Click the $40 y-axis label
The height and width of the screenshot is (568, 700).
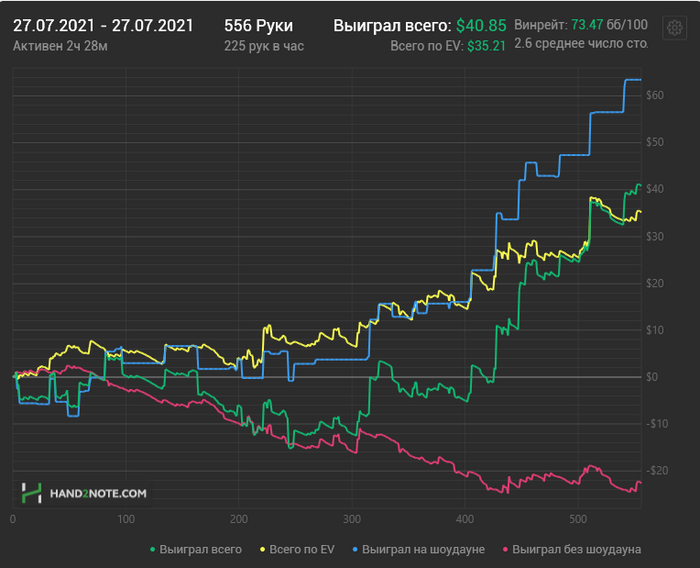coord(655,189)
